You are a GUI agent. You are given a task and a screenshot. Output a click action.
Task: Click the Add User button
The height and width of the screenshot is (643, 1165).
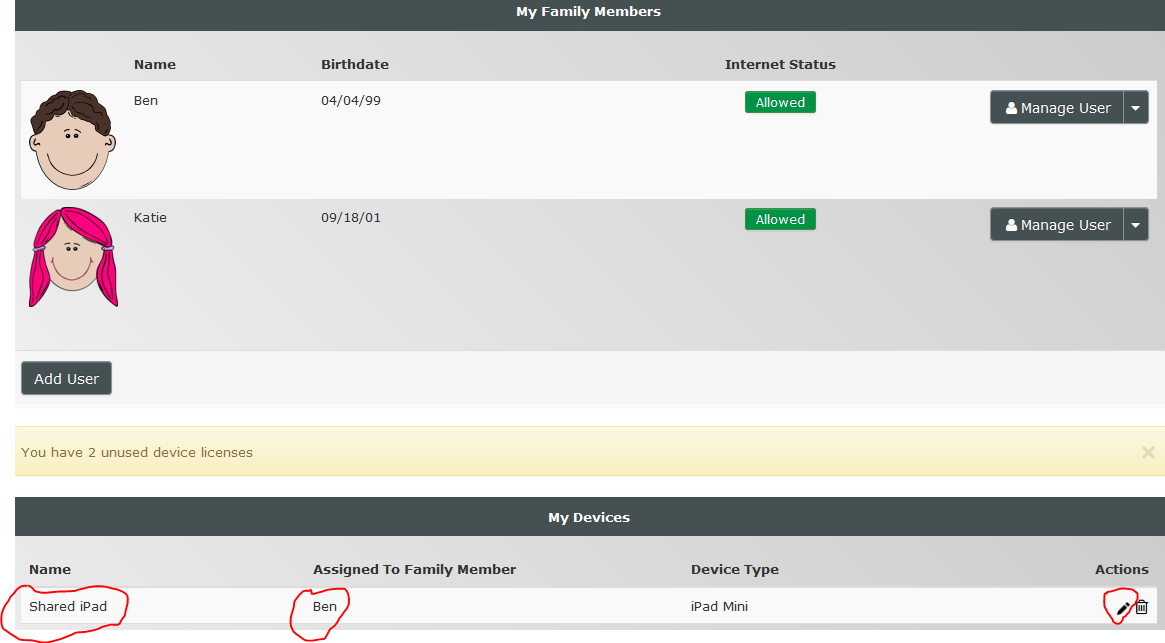pyautogui.click(x=66, y=379)
